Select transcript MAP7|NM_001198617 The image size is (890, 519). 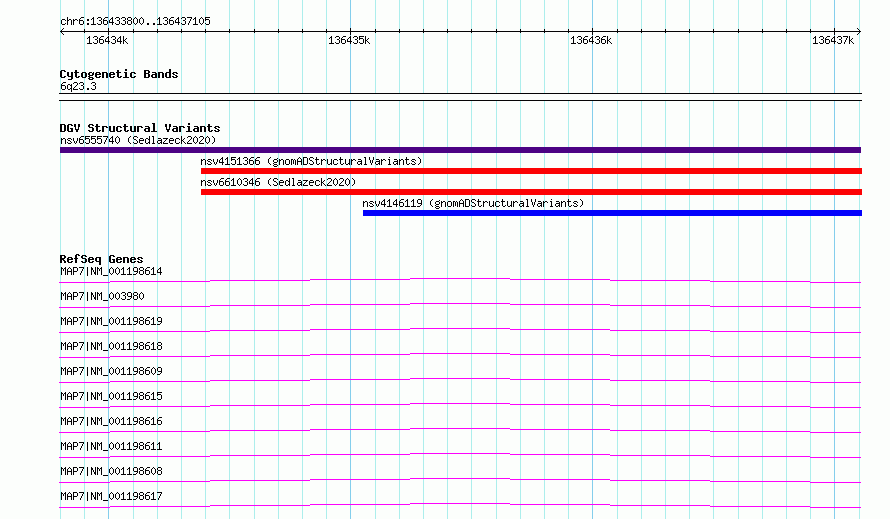(111, 496)
